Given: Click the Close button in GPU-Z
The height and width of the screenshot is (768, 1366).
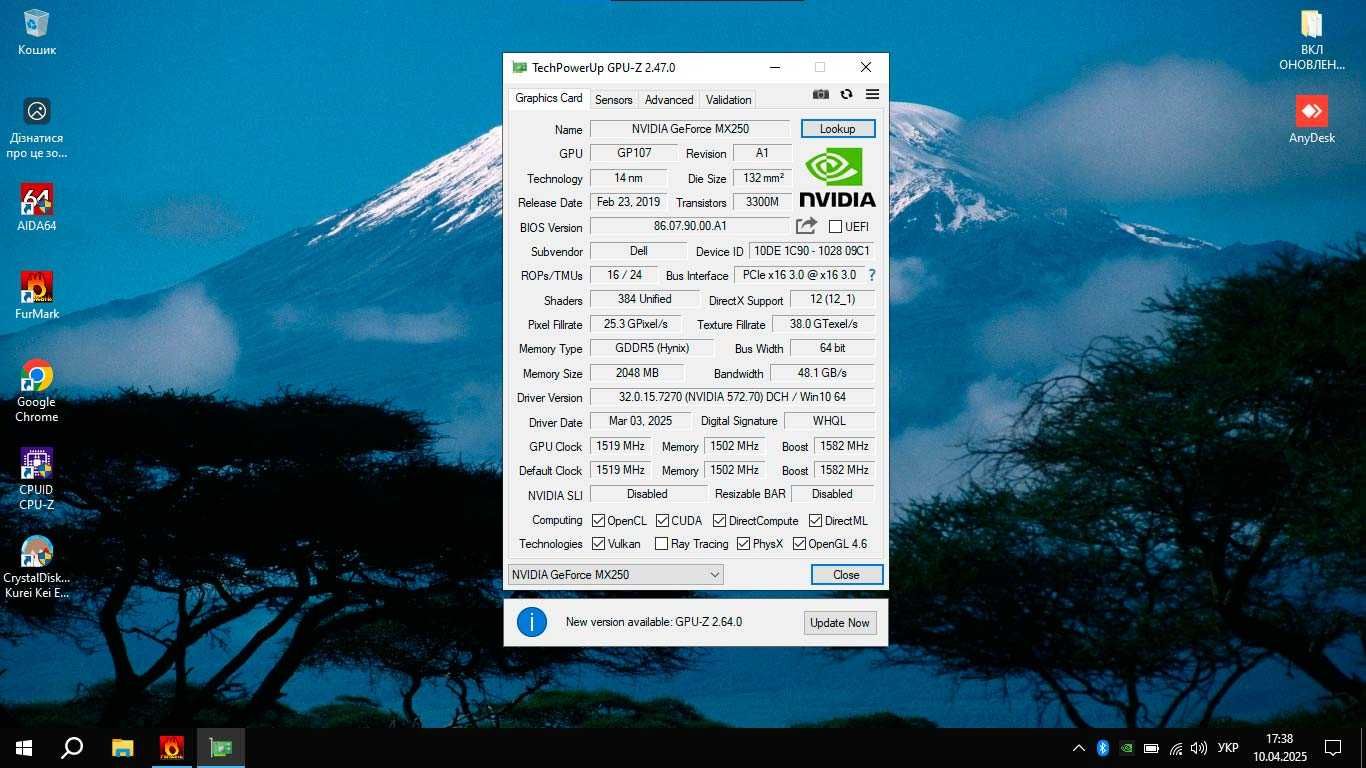Looking at the screenshot, I should [846, 575].
